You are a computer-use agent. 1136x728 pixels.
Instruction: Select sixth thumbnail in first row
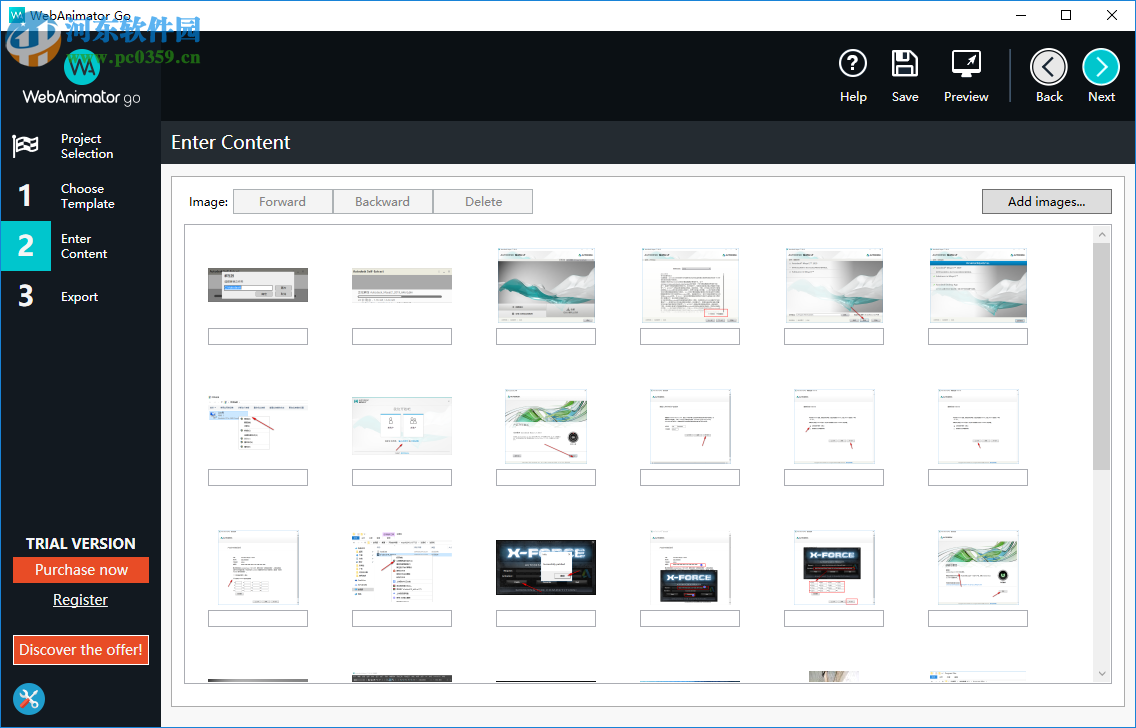pos(978,285)
